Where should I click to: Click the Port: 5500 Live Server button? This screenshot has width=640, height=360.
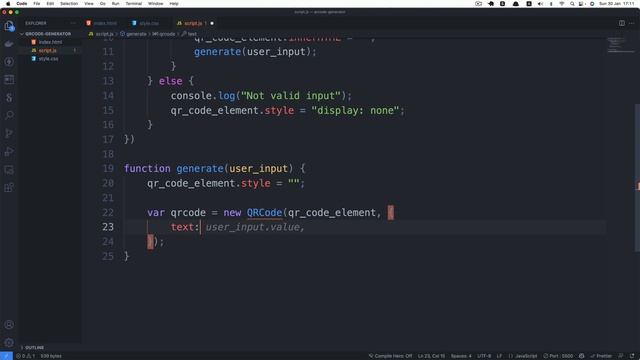click(558, 356)
